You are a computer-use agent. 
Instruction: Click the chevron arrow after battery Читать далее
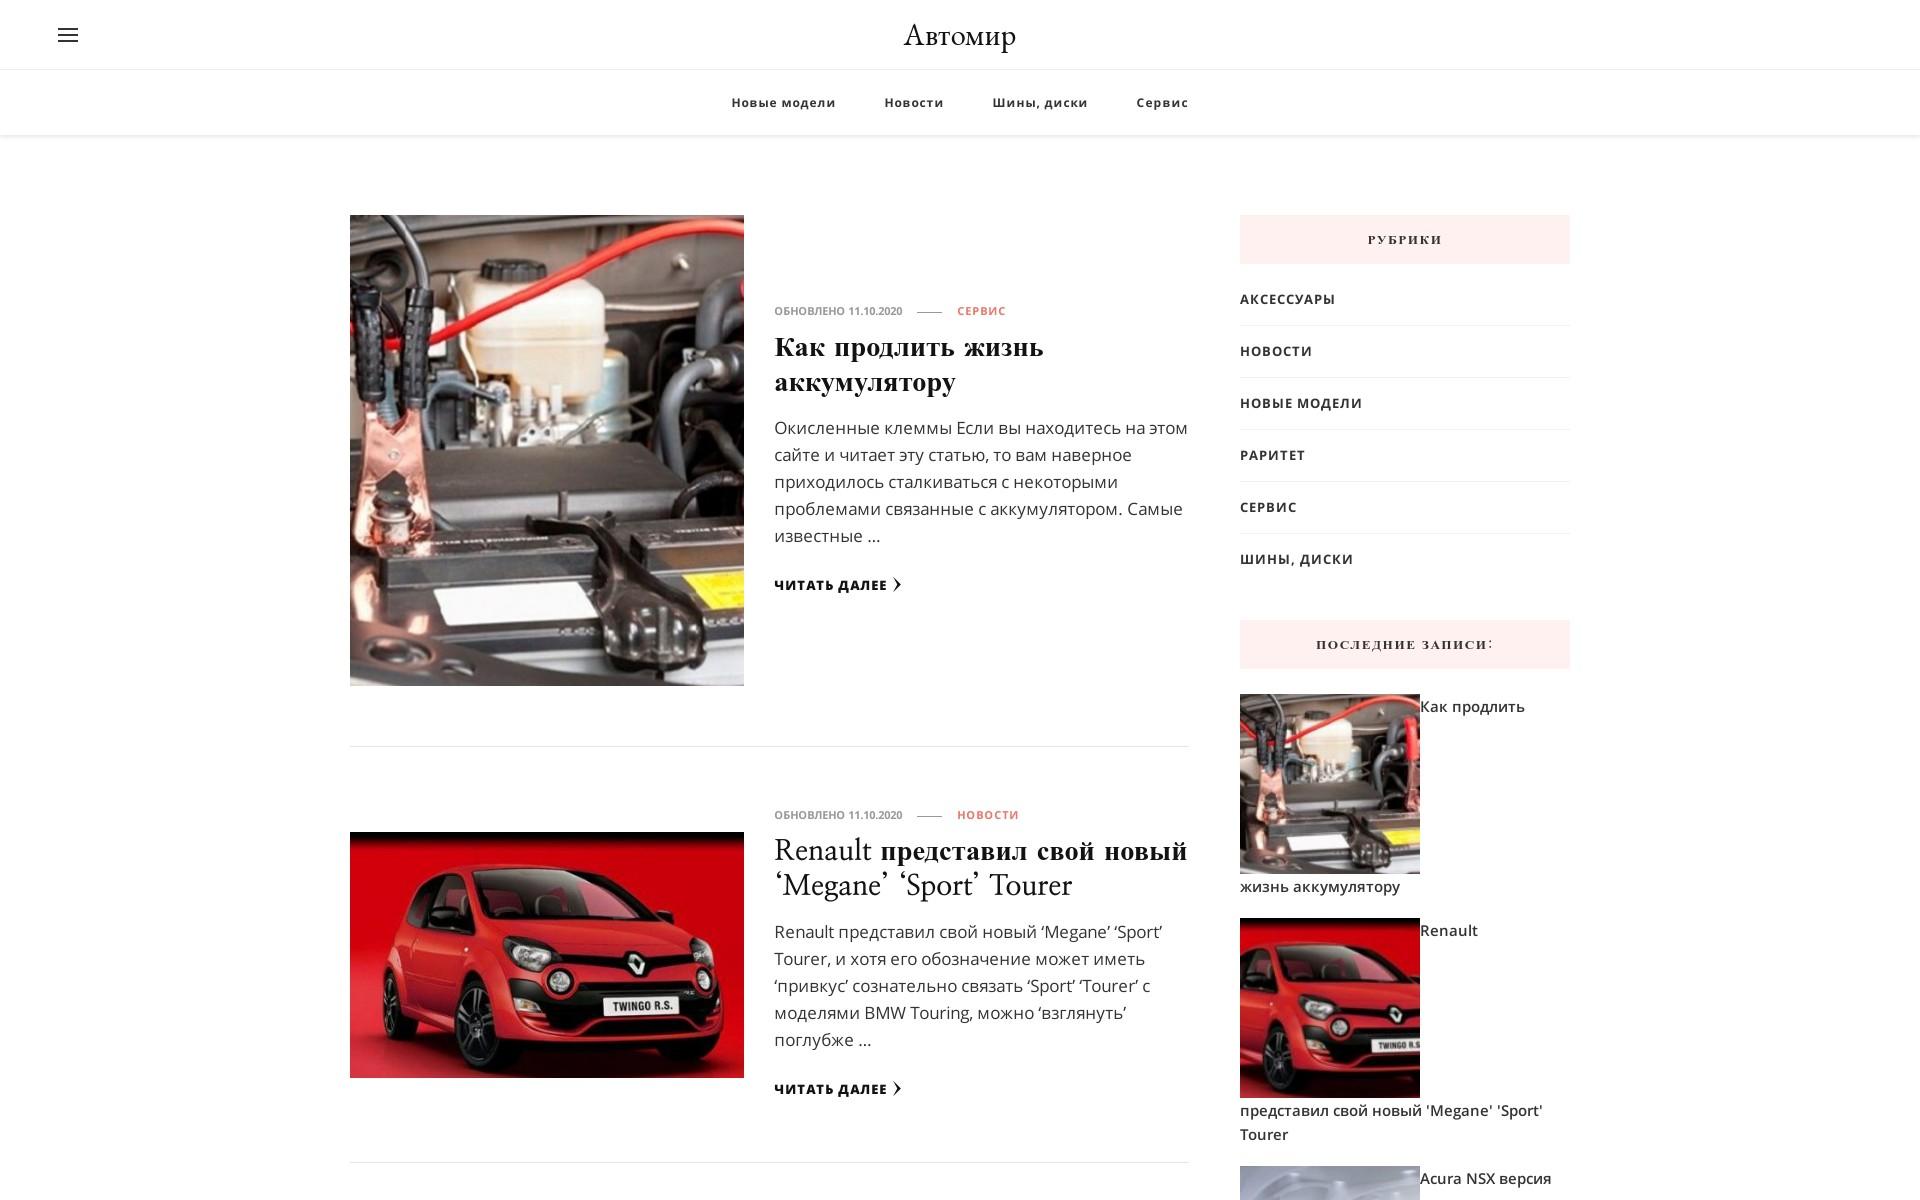point(897,585)
